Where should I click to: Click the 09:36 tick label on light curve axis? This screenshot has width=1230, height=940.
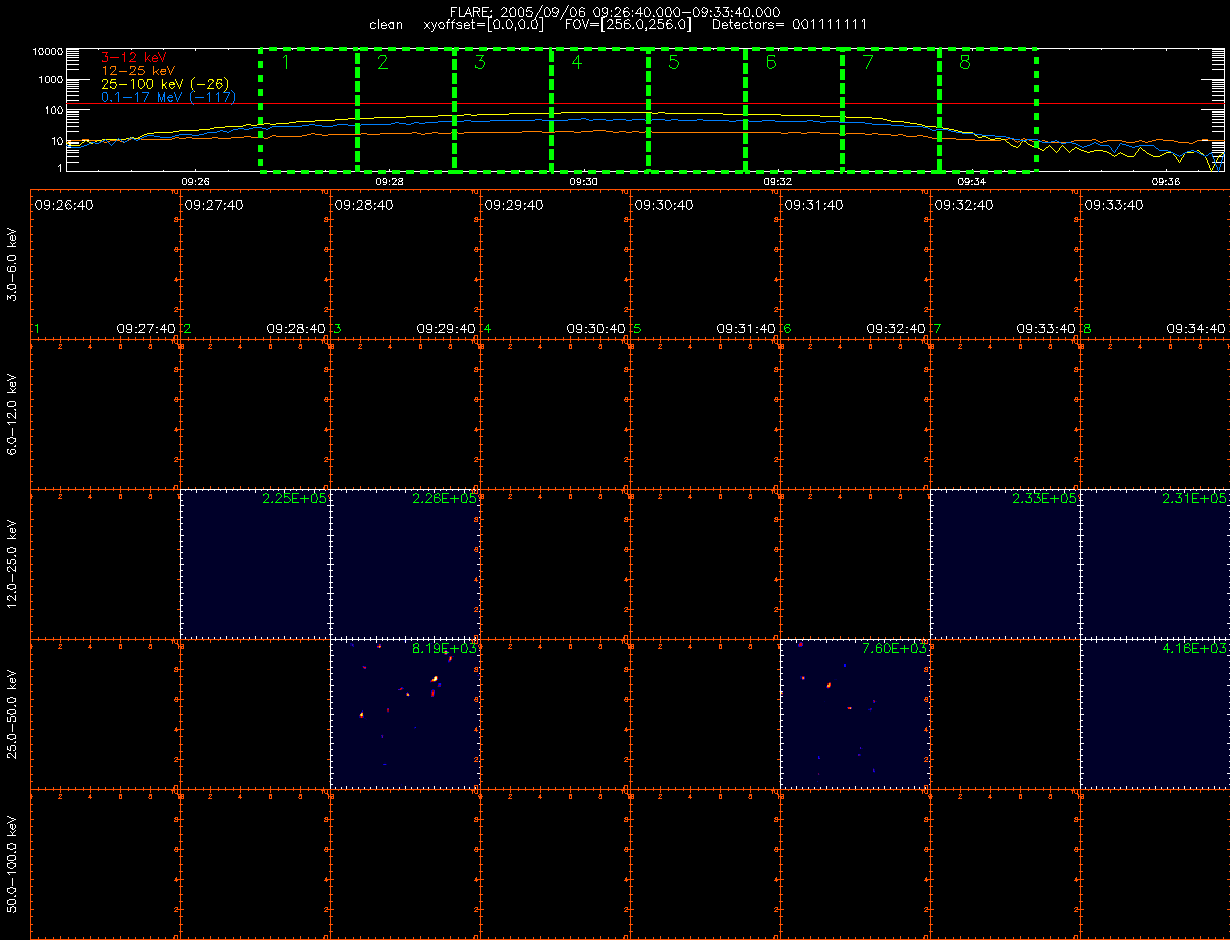1166,182
